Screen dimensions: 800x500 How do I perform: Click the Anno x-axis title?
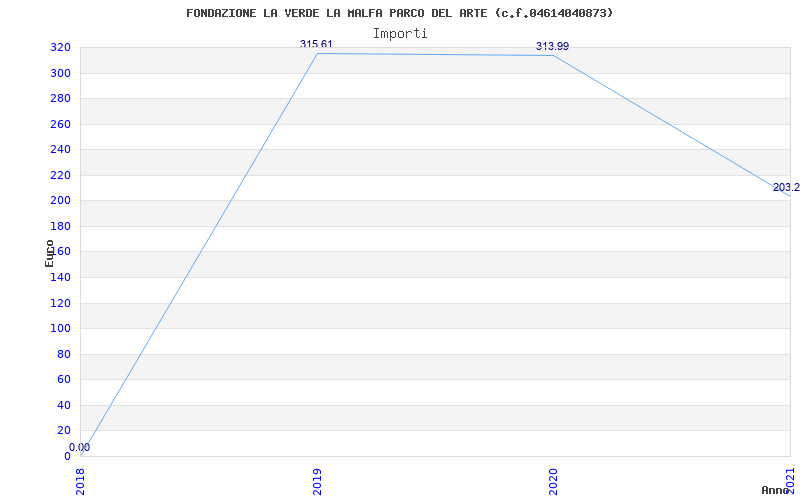tap(775, 490)
